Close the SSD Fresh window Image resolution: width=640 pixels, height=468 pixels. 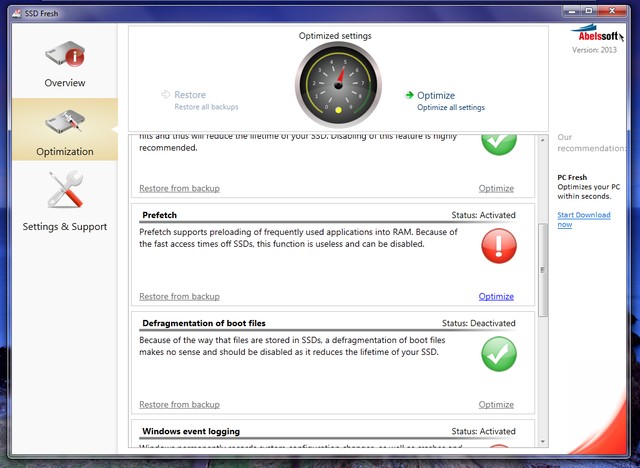(612, 11)
